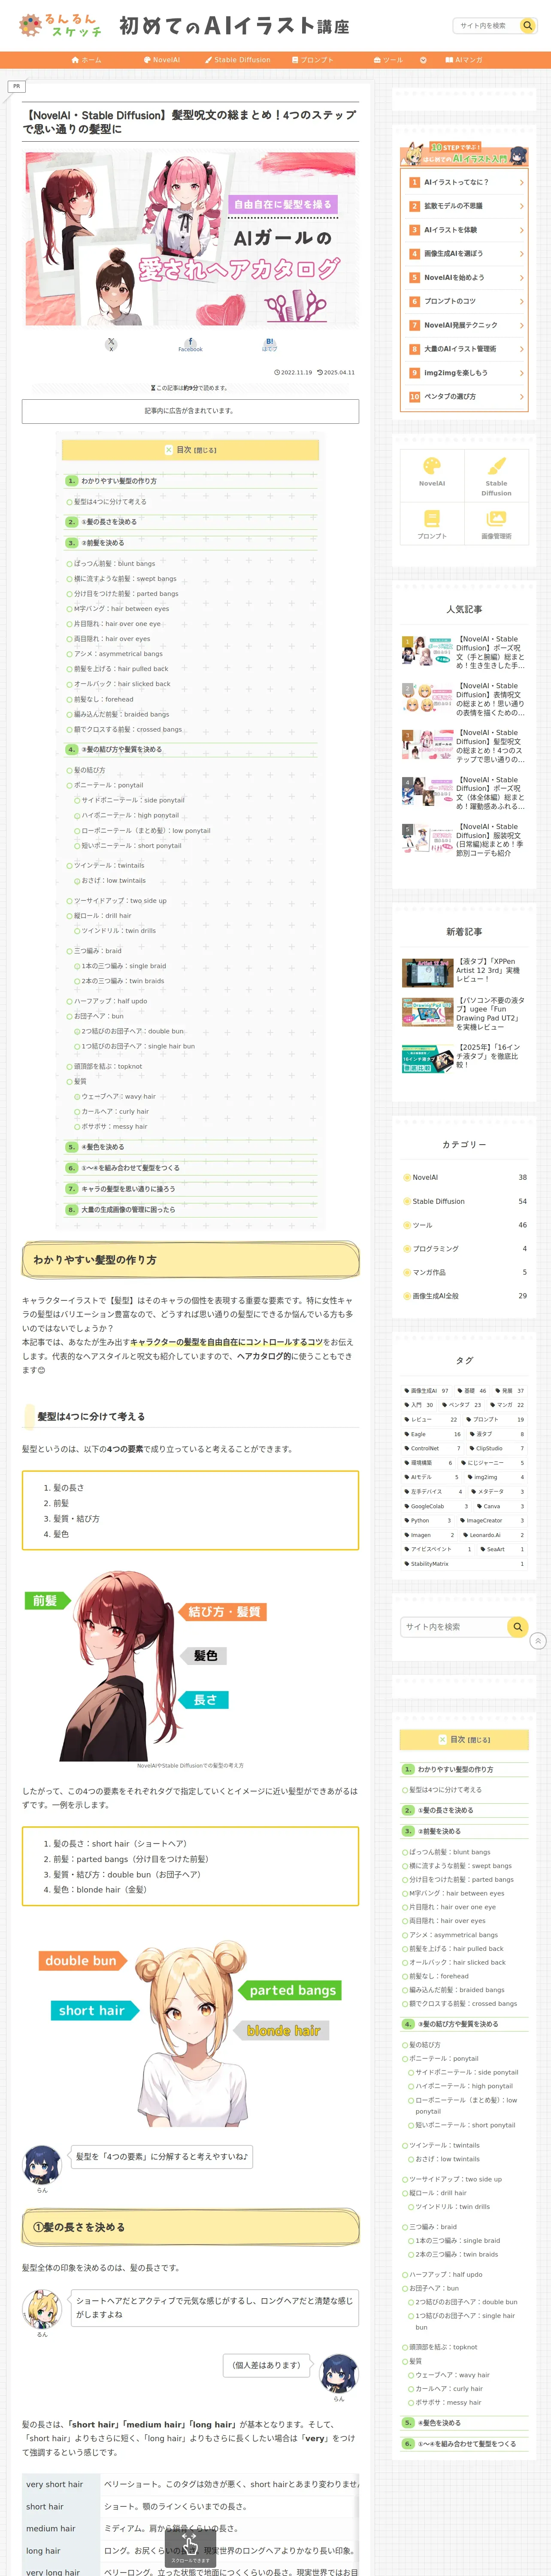Expand step 1 AIイラストってなに？
Viewport: 551px width, 2576px height.
tap(464, 183)
